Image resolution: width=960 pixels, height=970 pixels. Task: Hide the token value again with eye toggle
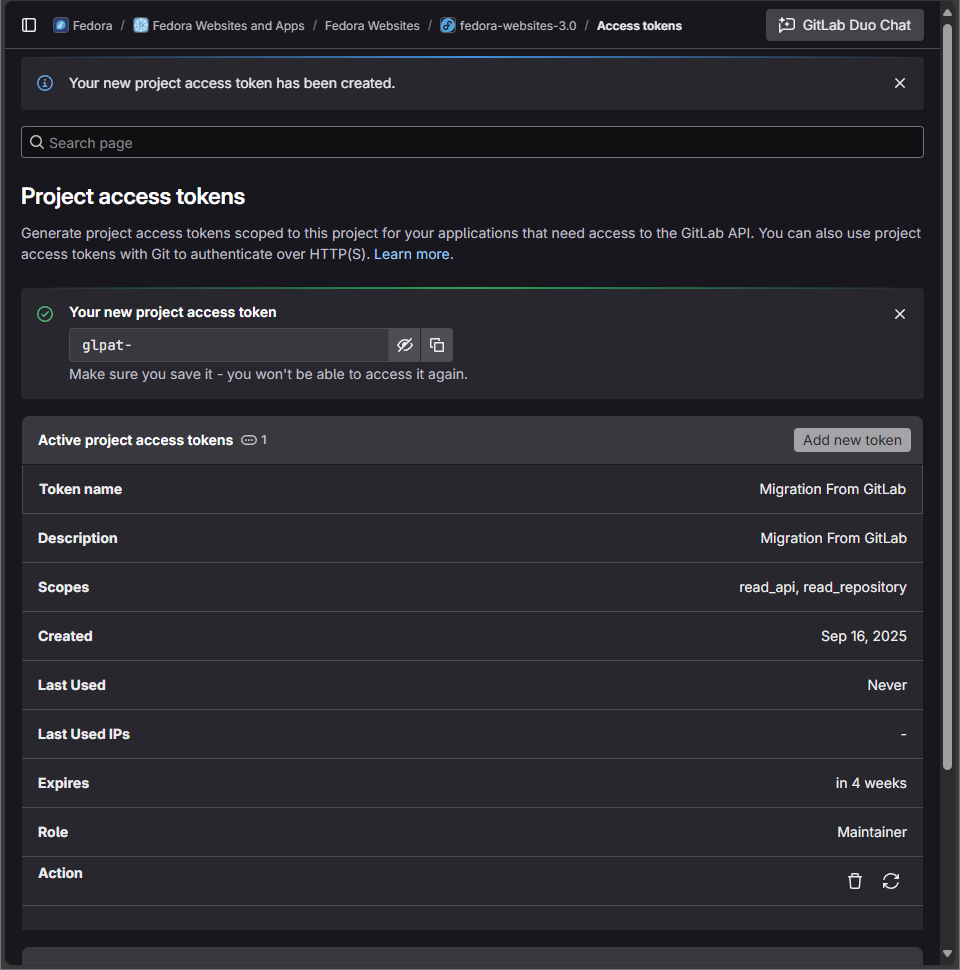[x=405, y=344]
